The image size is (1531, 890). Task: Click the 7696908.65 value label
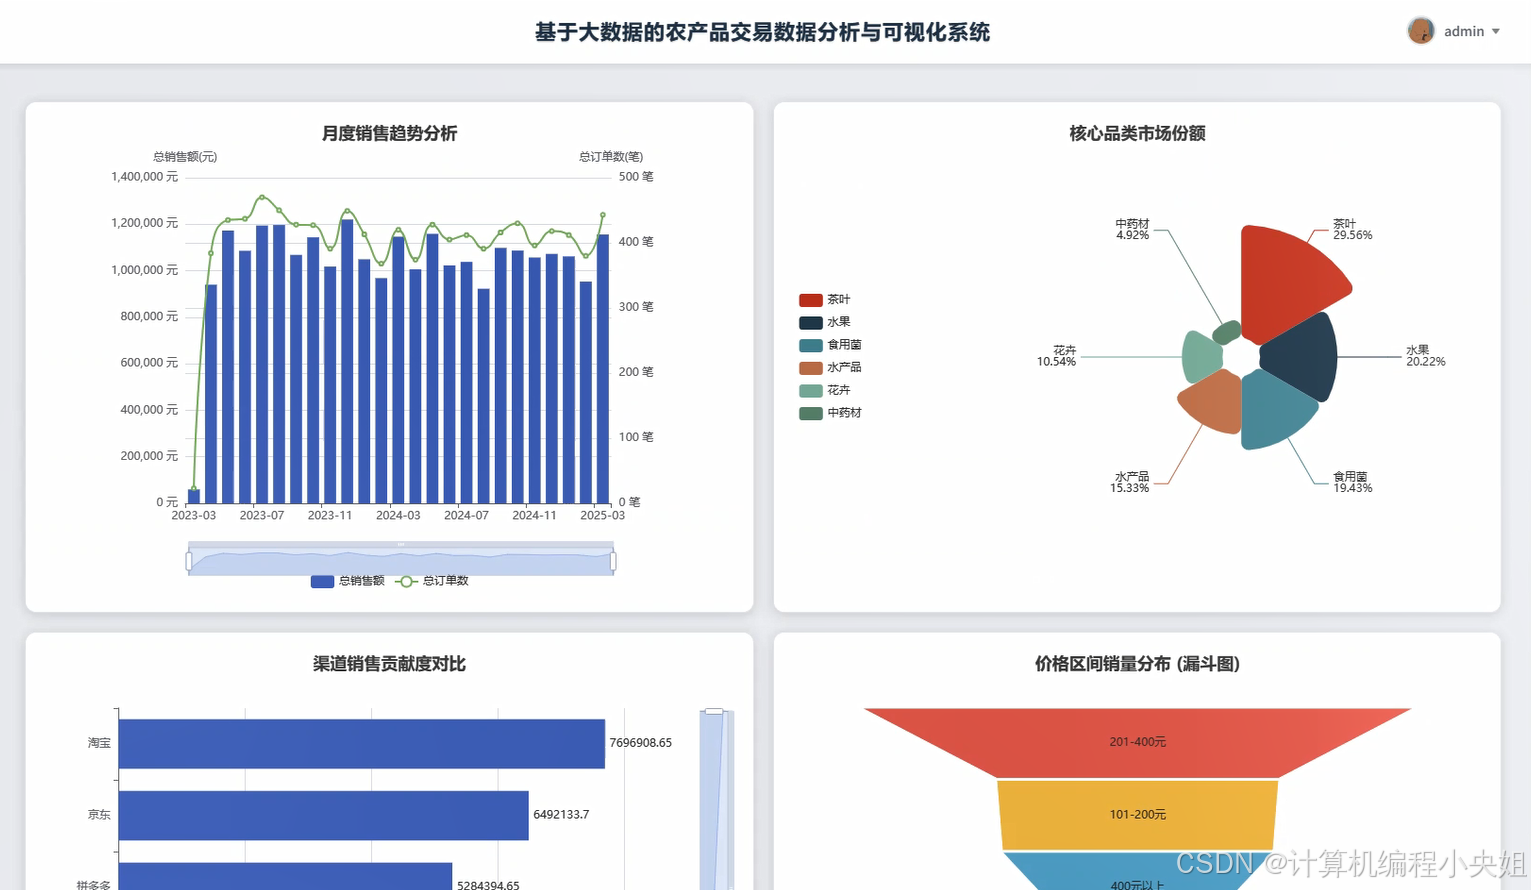[x=641, y=743]
